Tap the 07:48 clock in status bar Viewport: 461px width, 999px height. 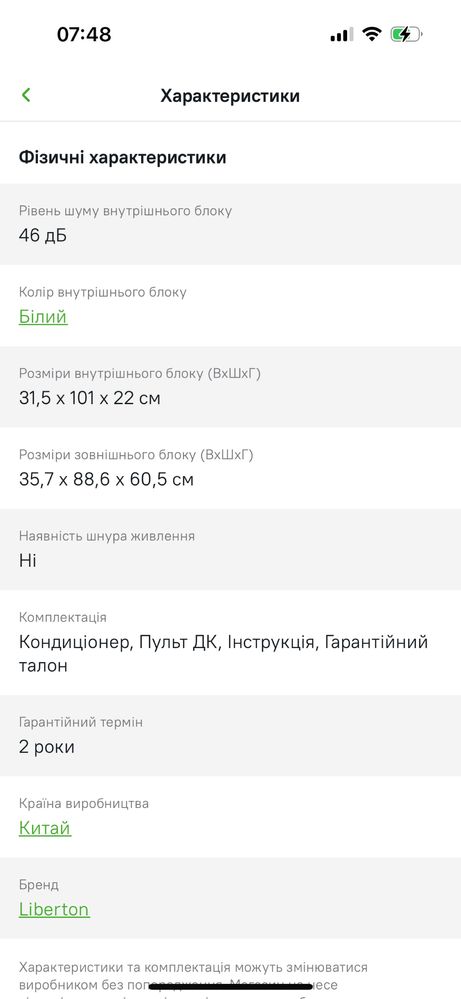point(84,34)
